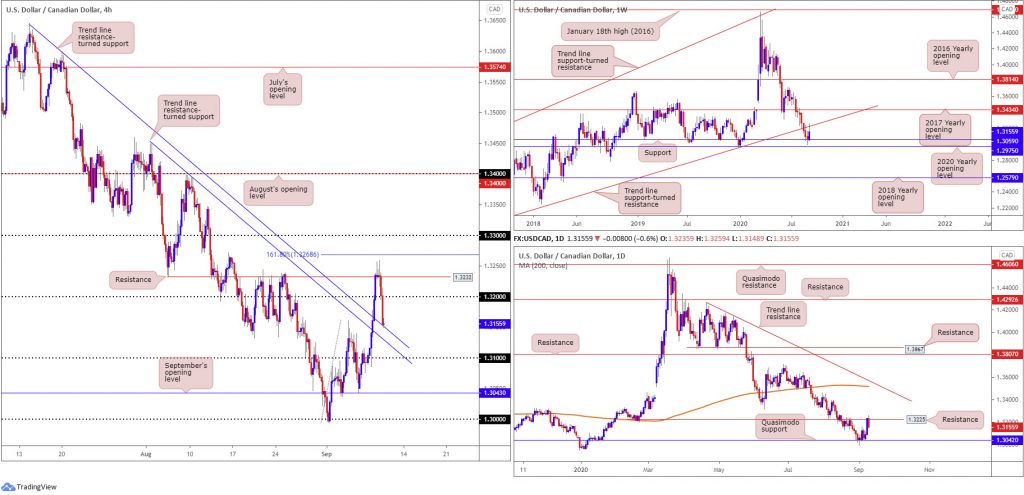
Task: Click the 1.3232 price label on the 4h chart
Action: (461, 277)
